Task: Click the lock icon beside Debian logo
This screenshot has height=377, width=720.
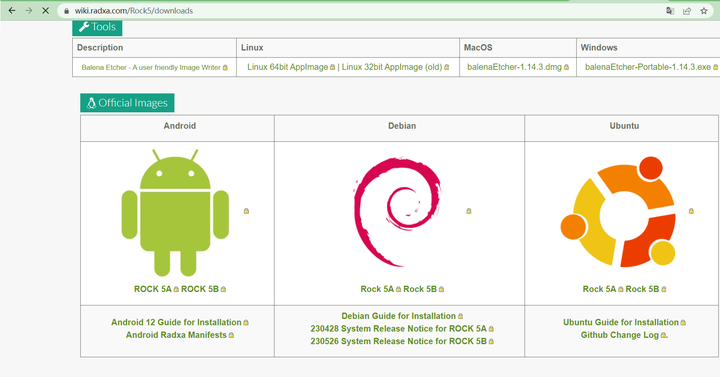Action: (x=468, y=211)
